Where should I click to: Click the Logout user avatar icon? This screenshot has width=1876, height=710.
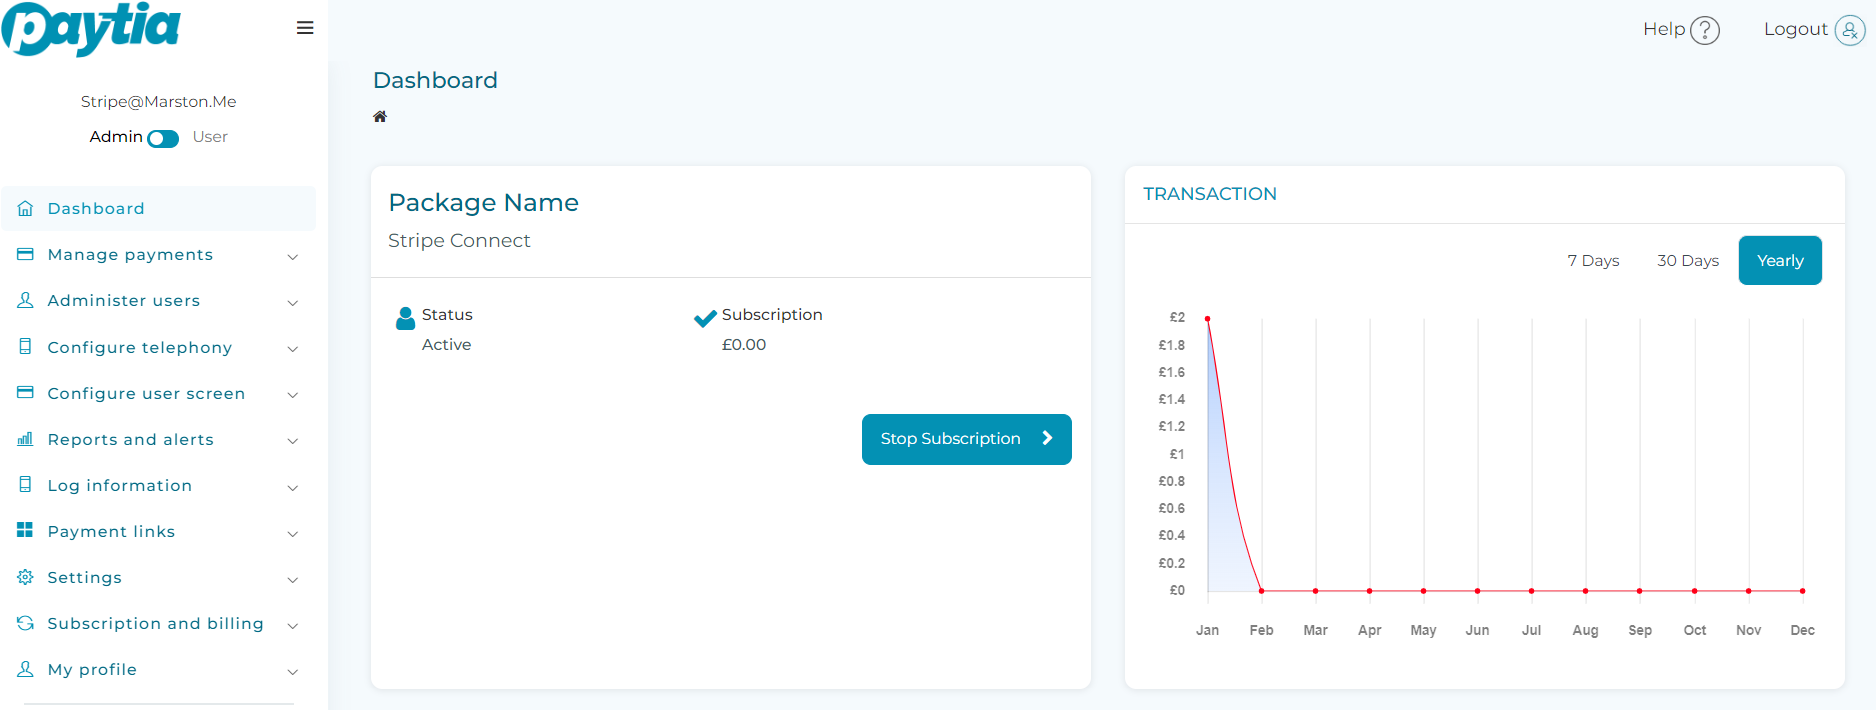point(1850,31)
